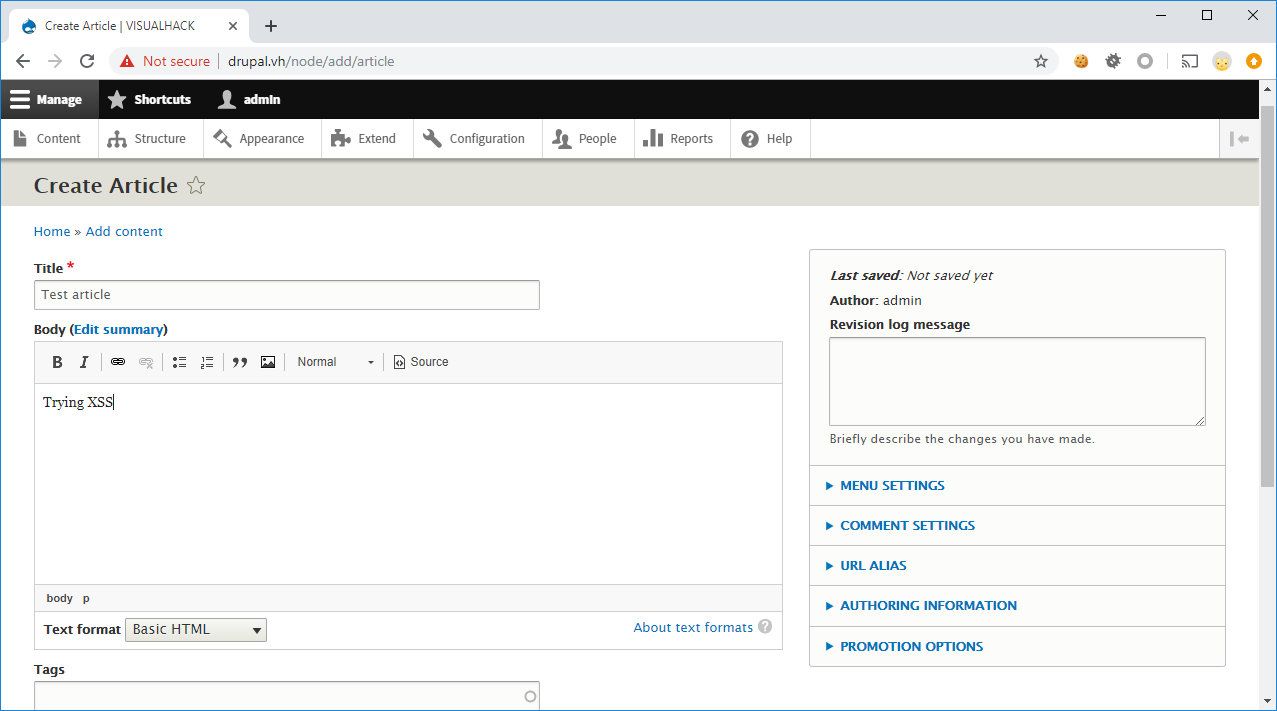Screen dimensions: 1277x711
Task: Click the Cast media icon
Action: (1189, 61)
